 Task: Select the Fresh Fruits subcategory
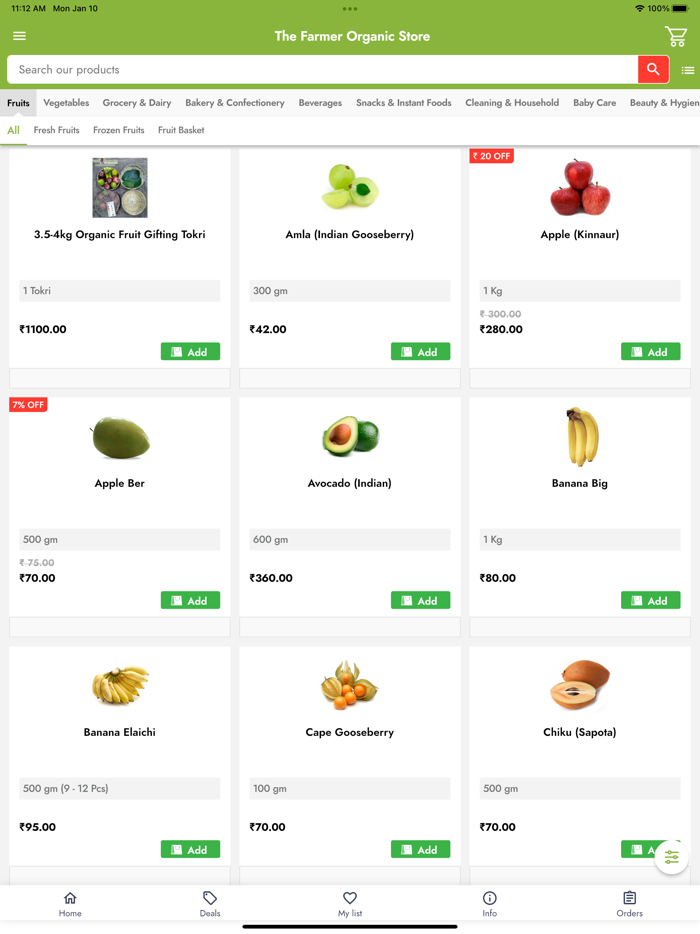pyautogui.click(x=57, y=129)
